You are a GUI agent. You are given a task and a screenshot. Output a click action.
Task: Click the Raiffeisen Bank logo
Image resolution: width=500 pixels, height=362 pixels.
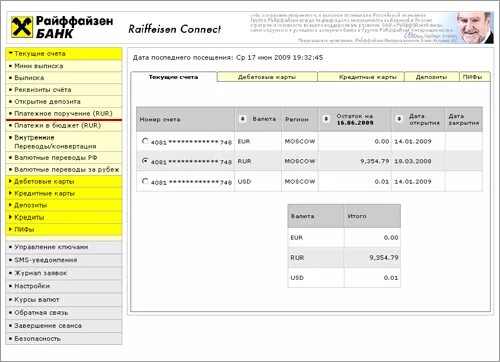click(x=62, y=27)
